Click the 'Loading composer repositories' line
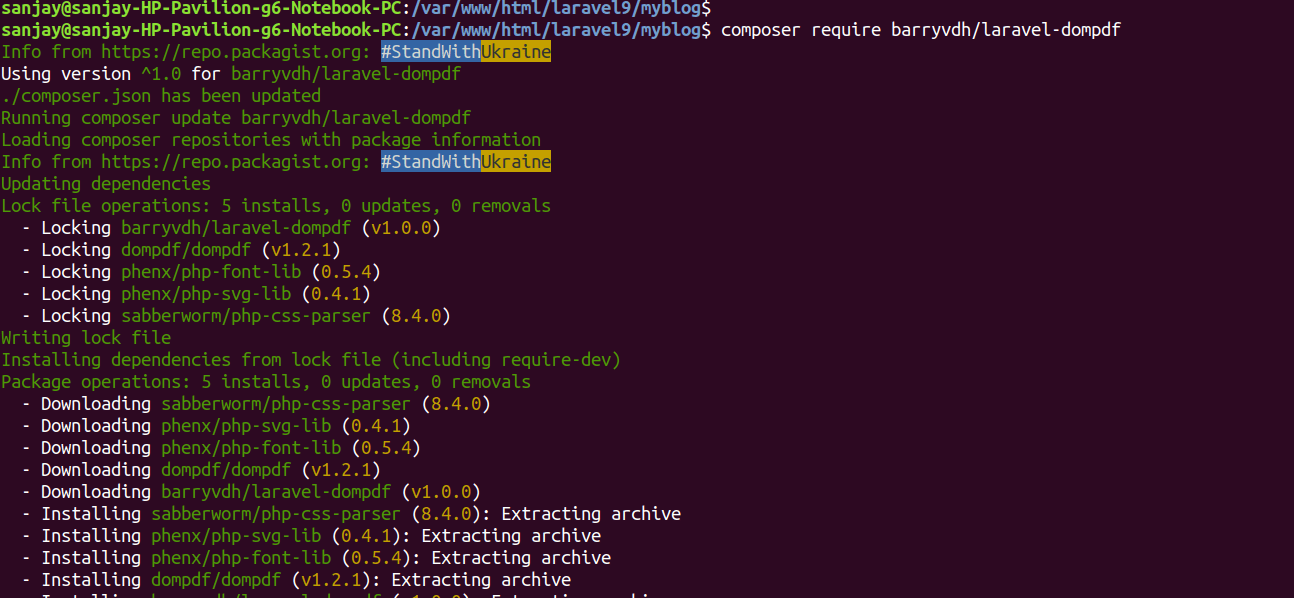Viewport: 1294px width, 598px height. pos(271,140)
